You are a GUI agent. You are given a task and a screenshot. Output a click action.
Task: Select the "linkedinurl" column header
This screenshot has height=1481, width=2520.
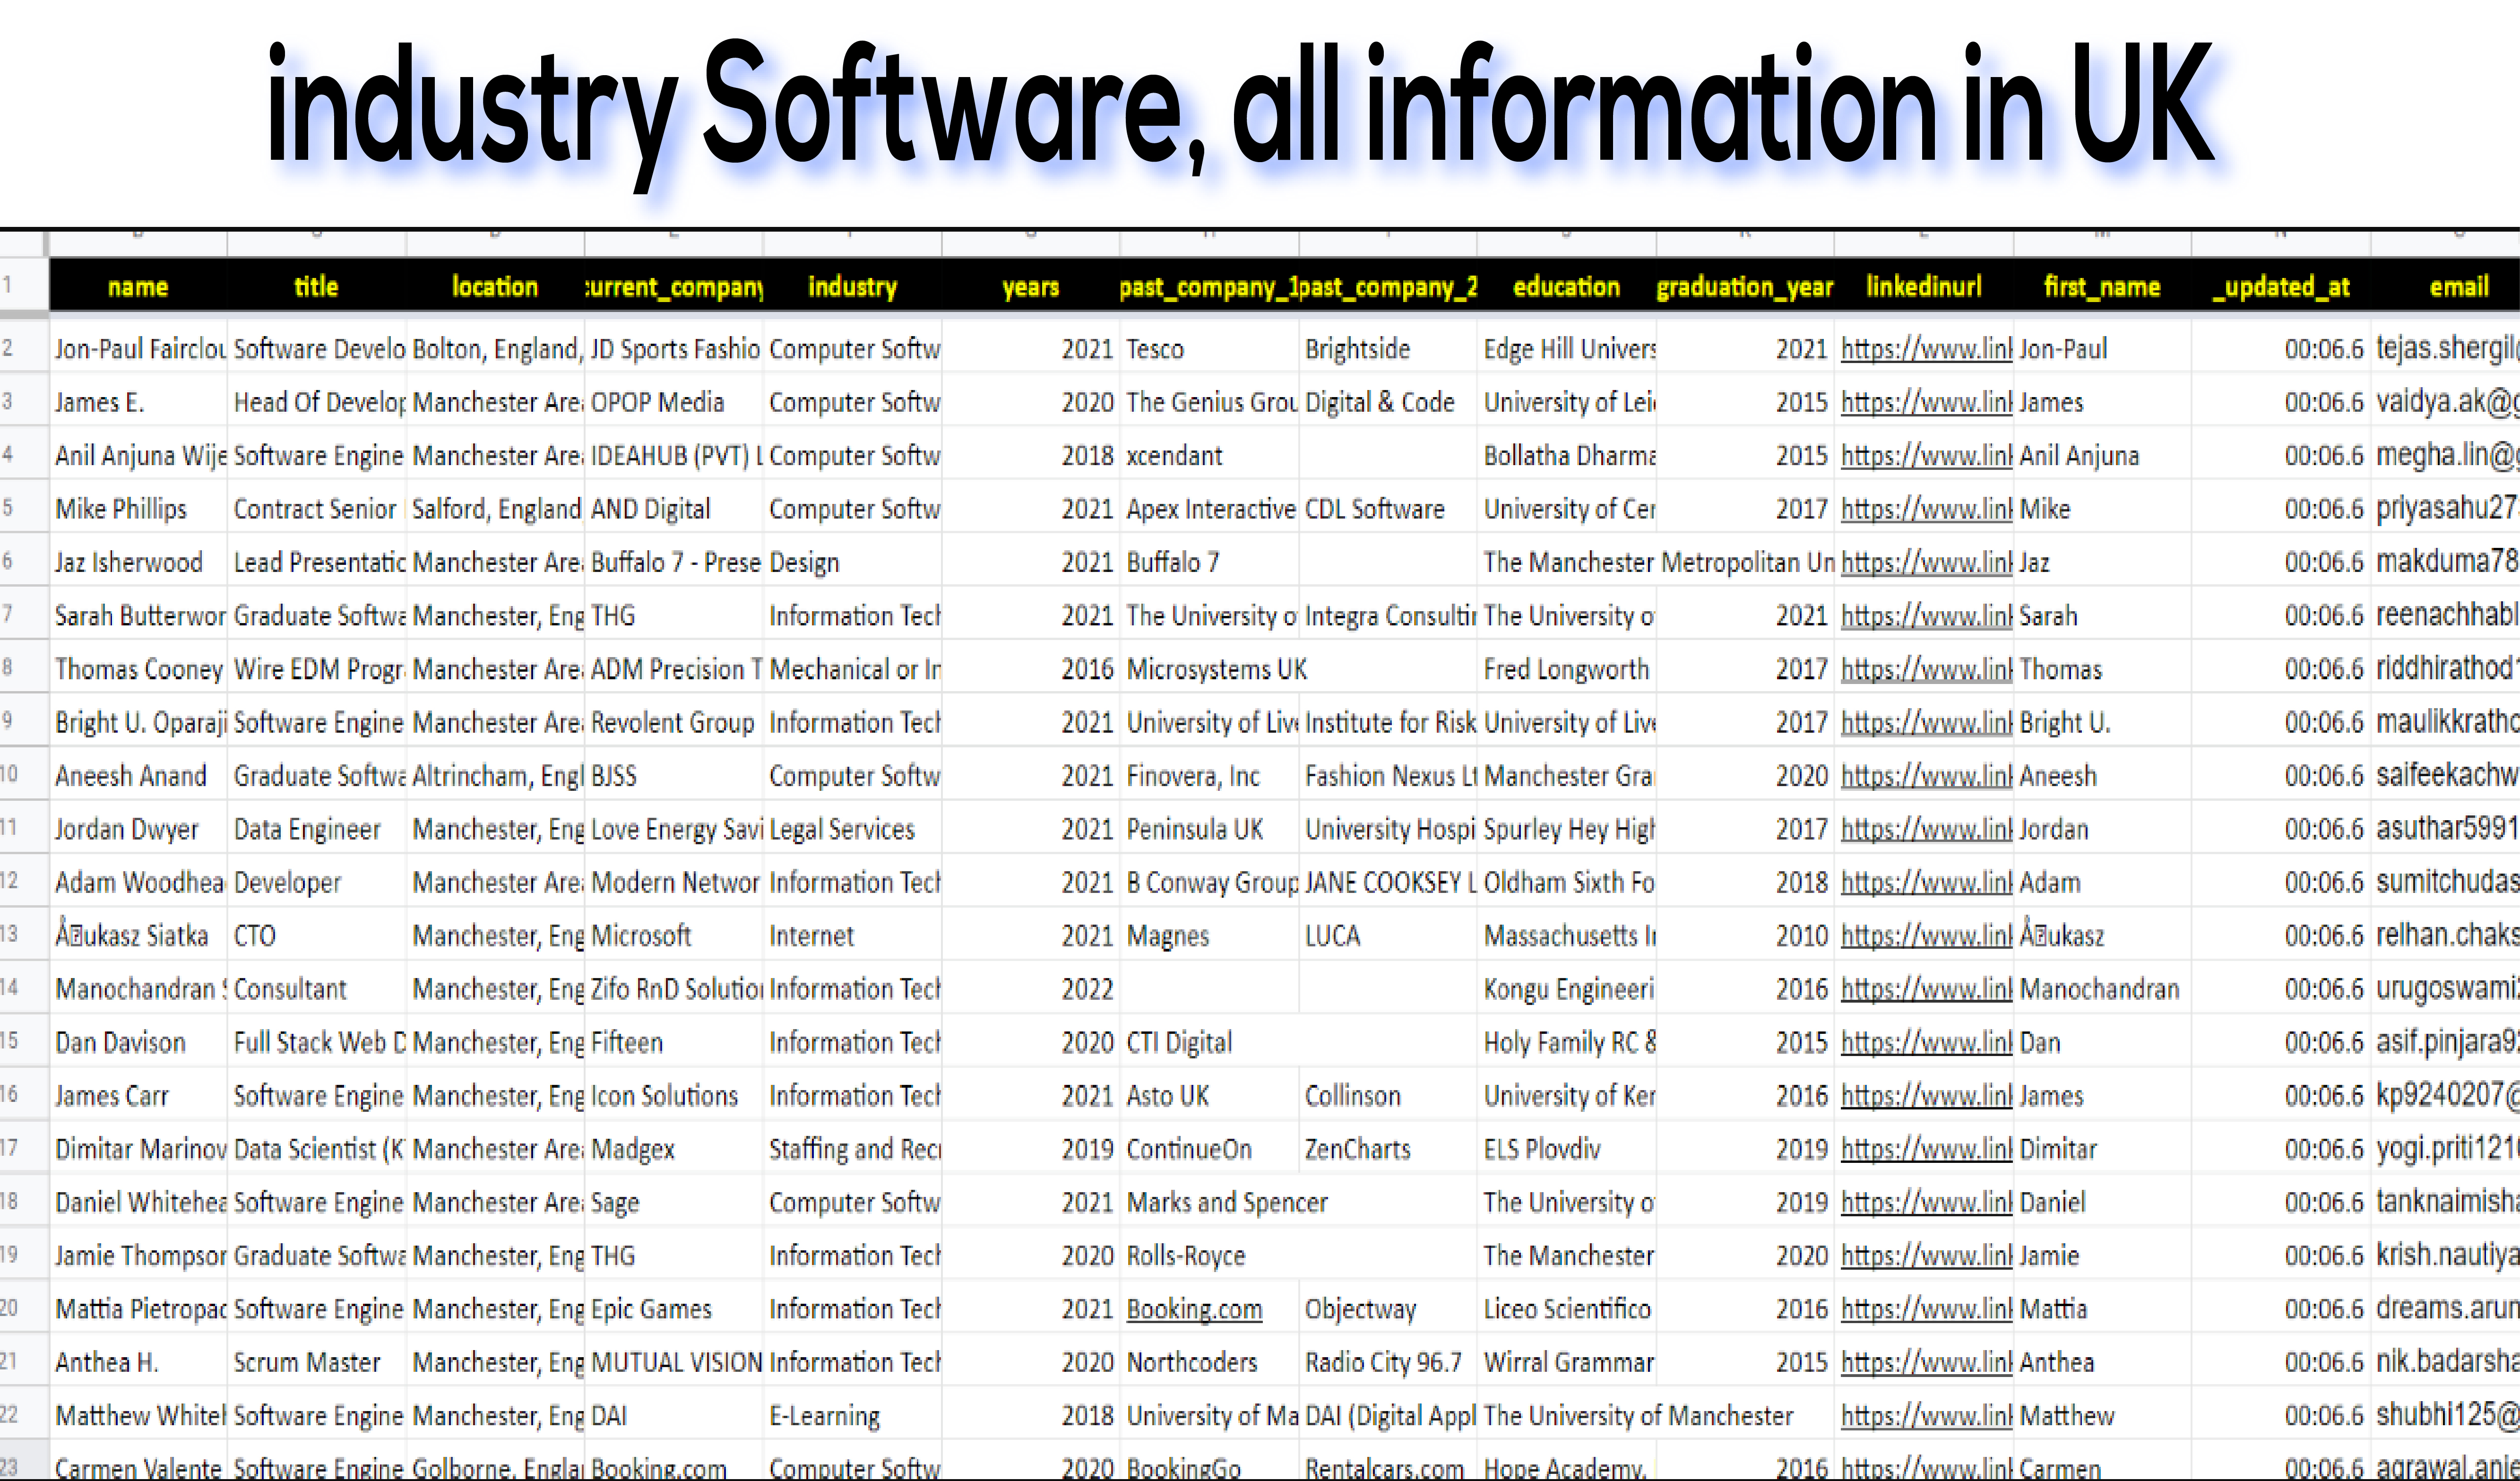coord(1923,287)
